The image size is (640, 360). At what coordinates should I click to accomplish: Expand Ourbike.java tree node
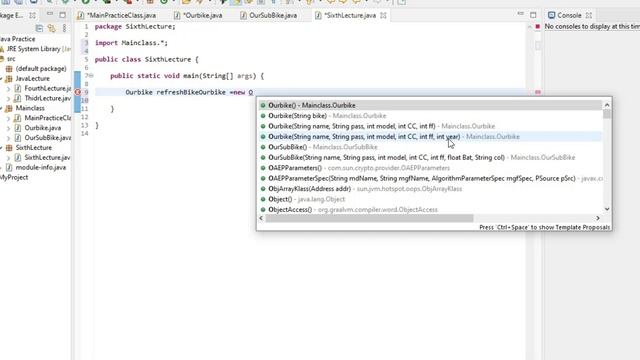tap(8, 128)
